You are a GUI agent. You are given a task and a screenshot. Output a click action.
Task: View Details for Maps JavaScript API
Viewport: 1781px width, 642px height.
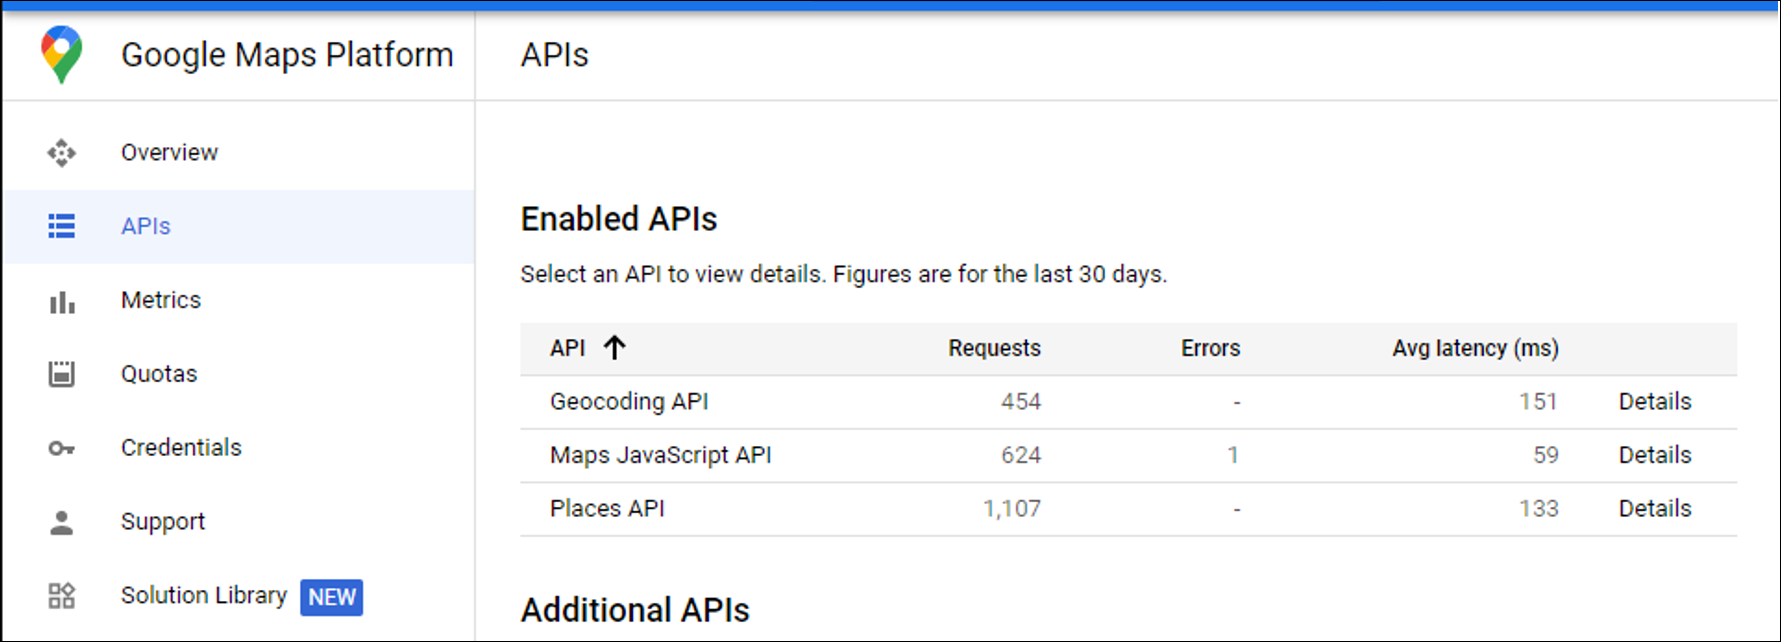tap(1654, 455)
